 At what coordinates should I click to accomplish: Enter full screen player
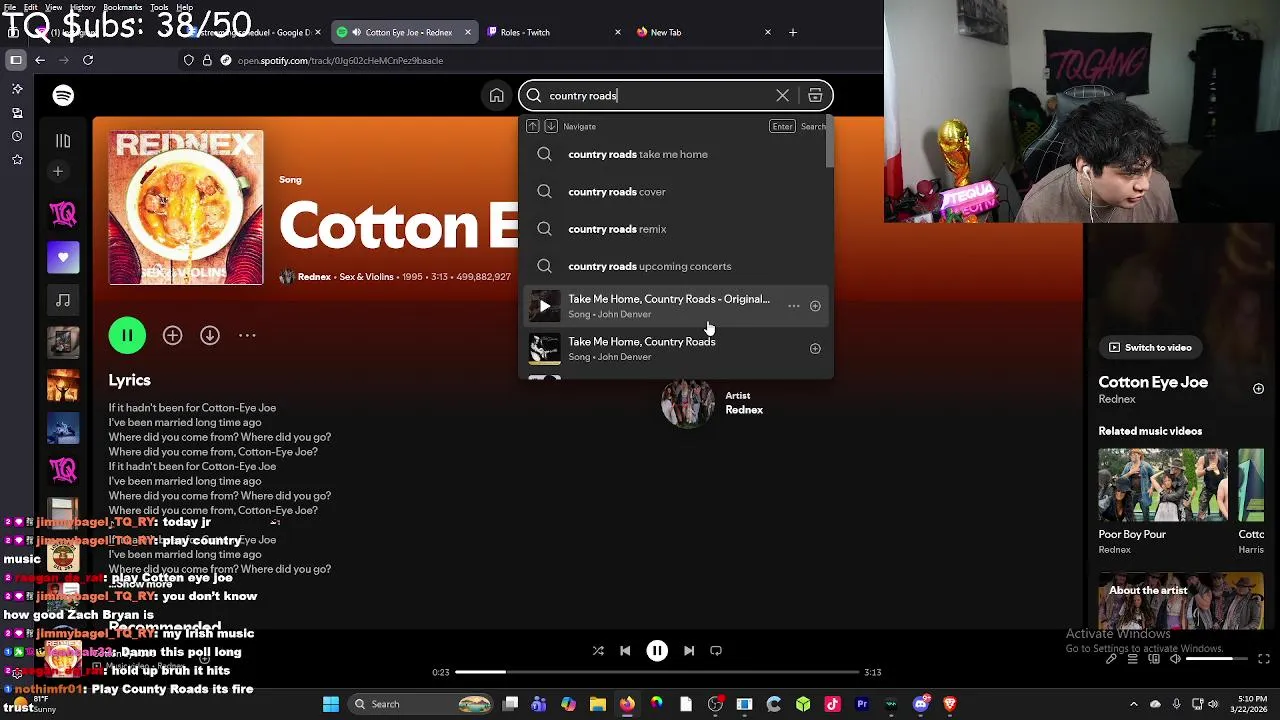1264,659
